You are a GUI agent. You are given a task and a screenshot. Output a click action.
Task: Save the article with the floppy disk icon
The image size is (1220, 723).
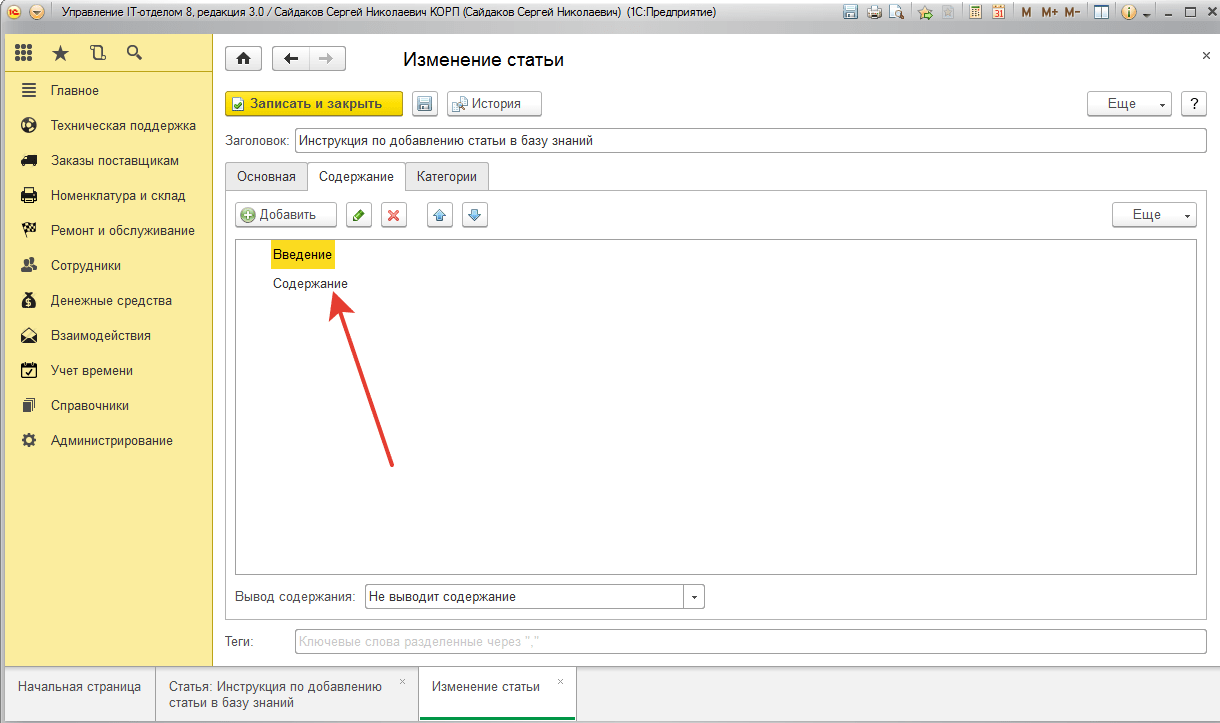pos(424,104)
